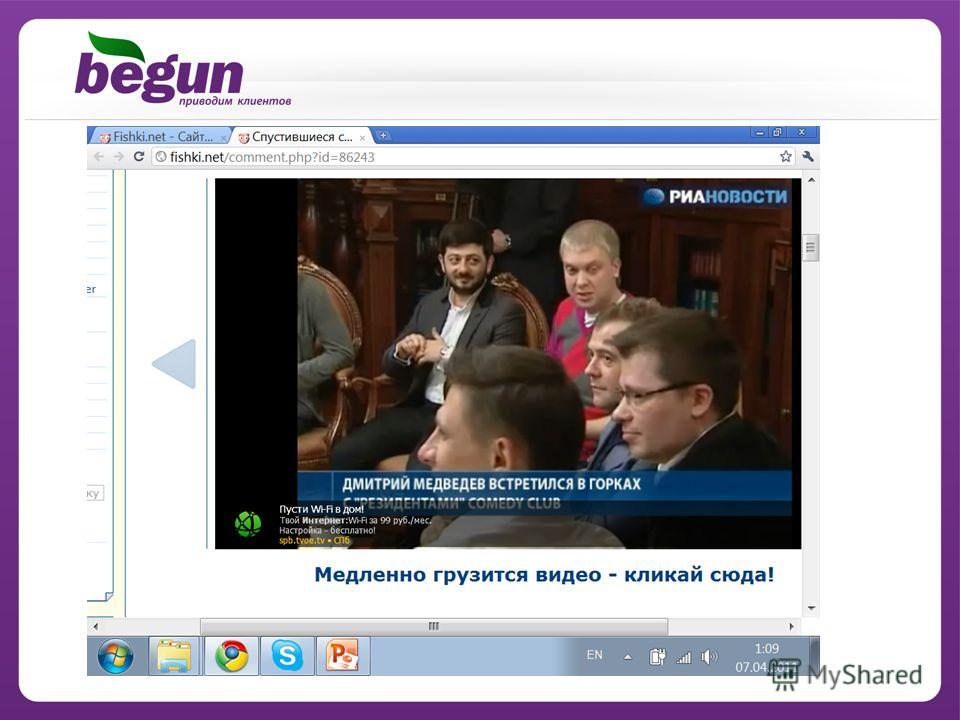Viewport: 960px width, 720px height.
Task: Go forward to next page
Action: pos(119,157)
